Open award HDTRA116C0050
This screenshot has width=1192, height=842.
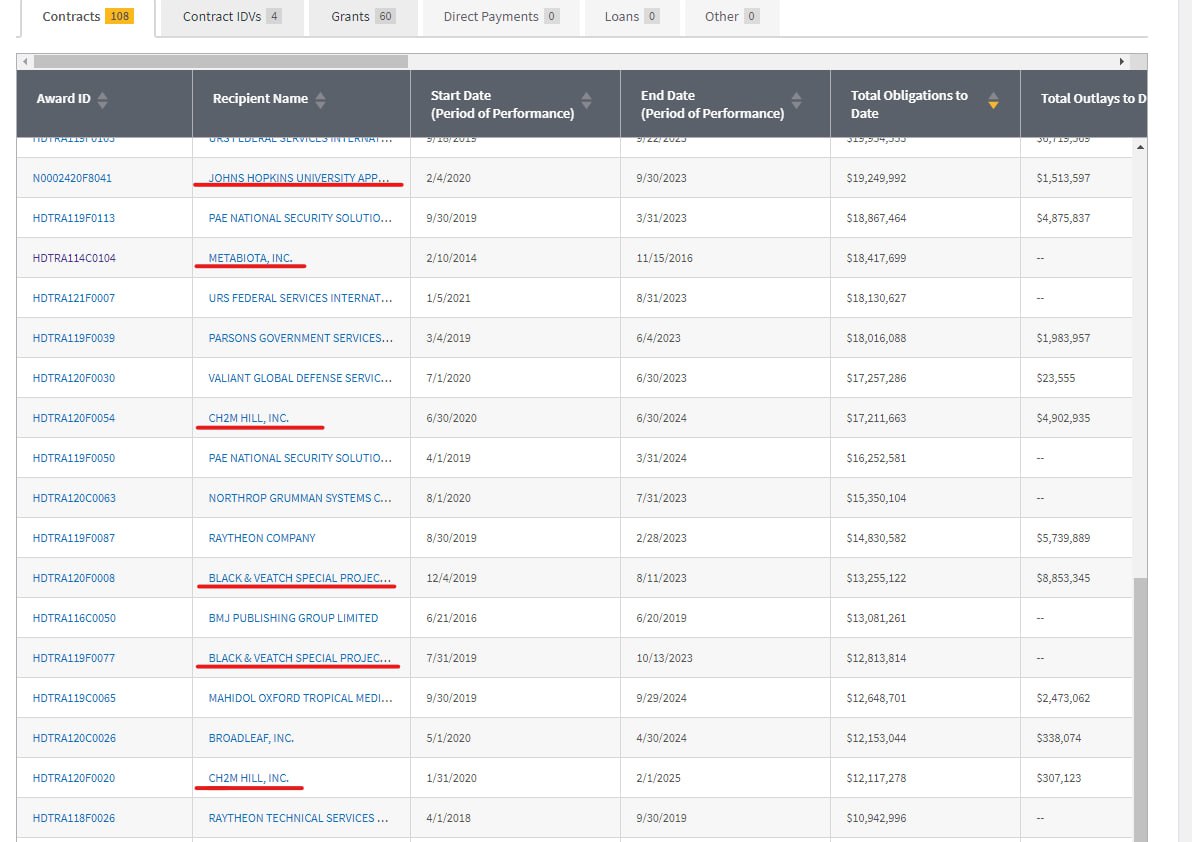coord(74,619)
